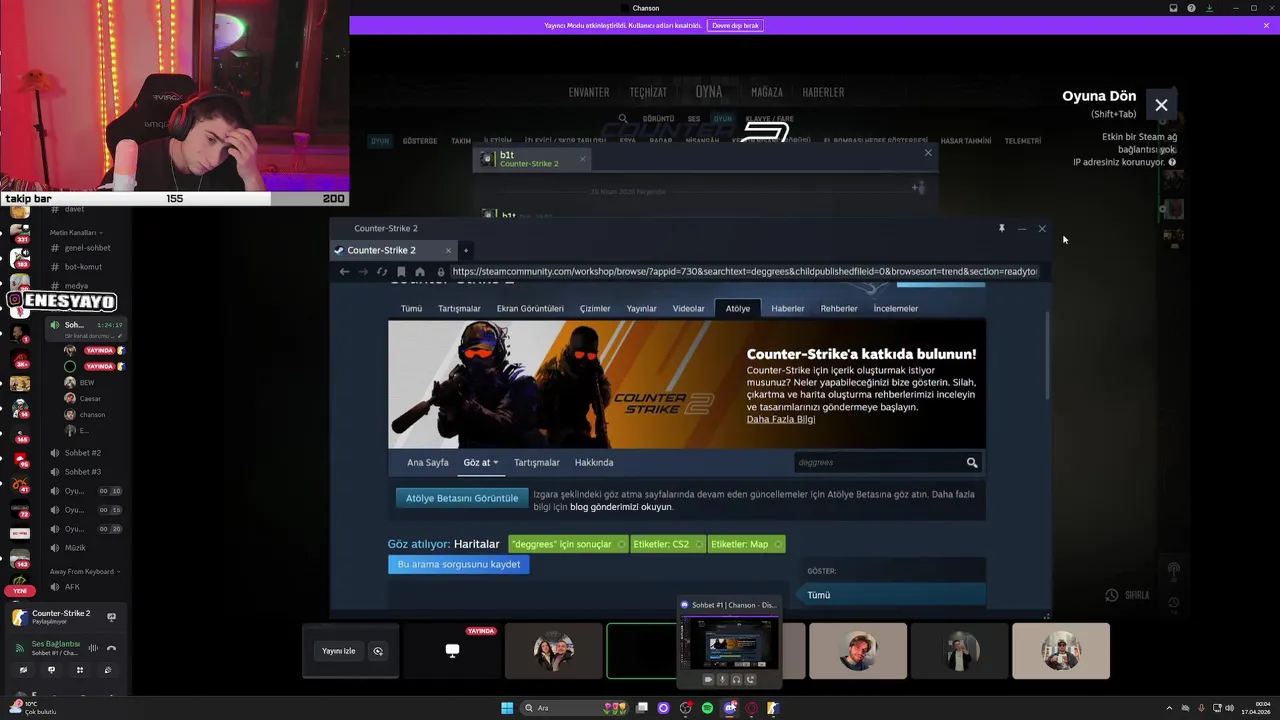Collapse the Away From Keyboard category

coord(85,572)
